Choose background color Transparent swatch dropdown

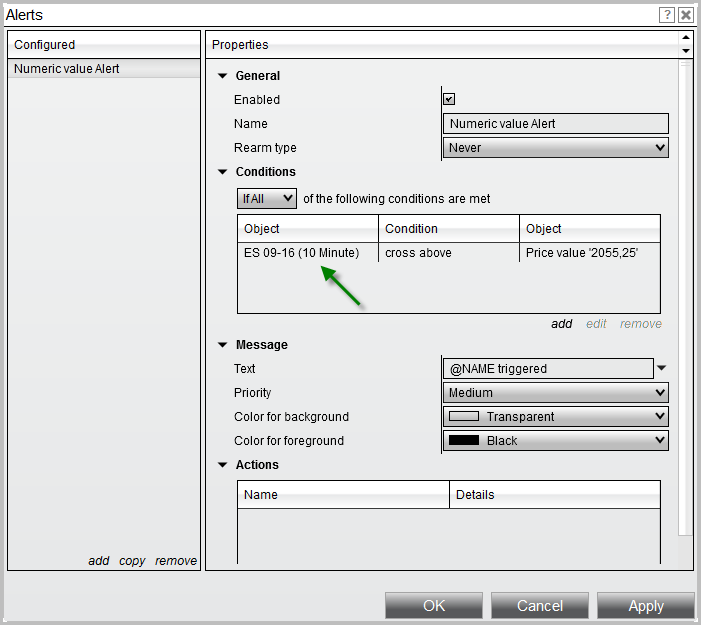pyautogui.click(x=555, y=417)
